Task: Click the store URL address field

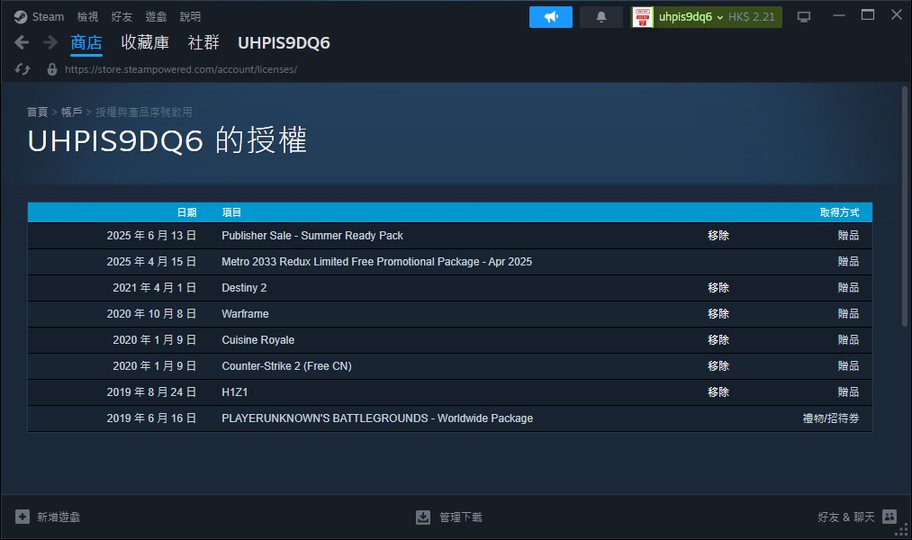Action: tap(180, 70)
